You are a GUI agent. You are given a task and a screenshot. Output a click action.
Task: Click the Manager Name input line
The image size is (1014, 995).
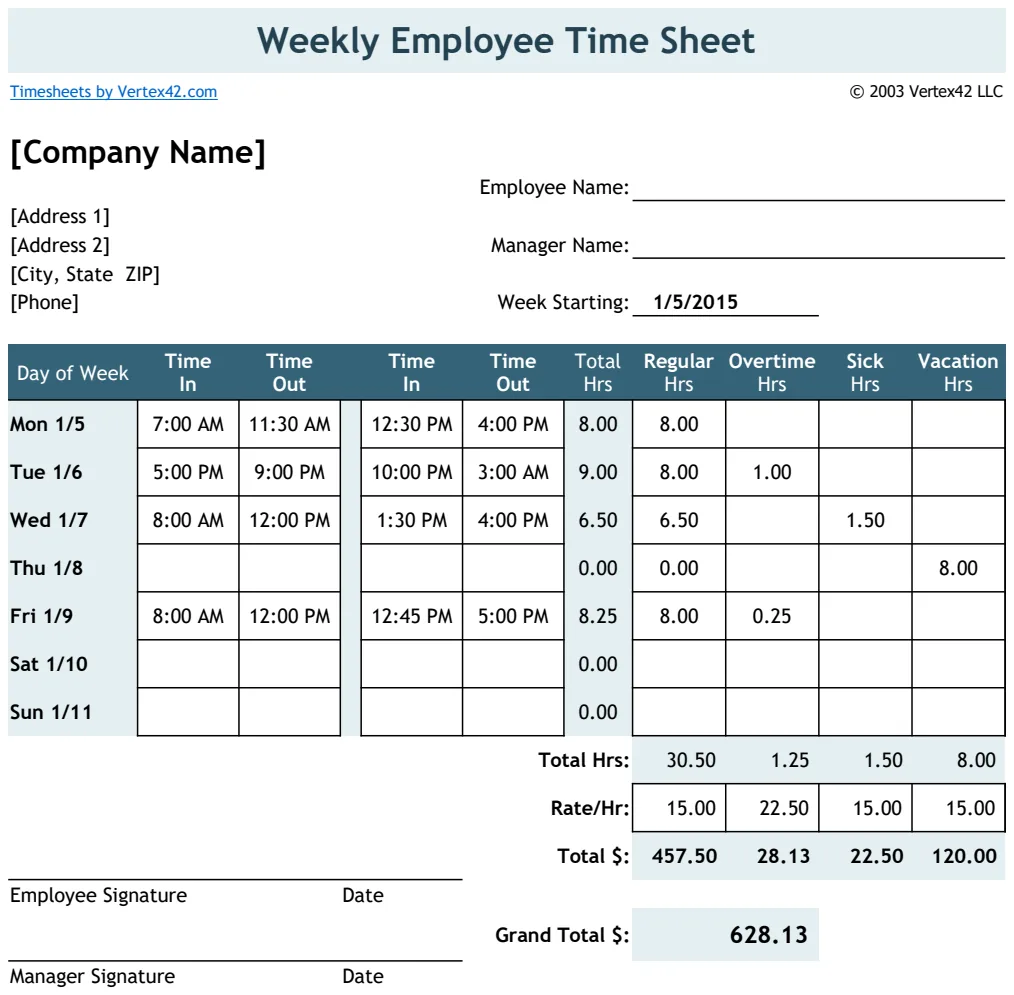click(818, 245)
